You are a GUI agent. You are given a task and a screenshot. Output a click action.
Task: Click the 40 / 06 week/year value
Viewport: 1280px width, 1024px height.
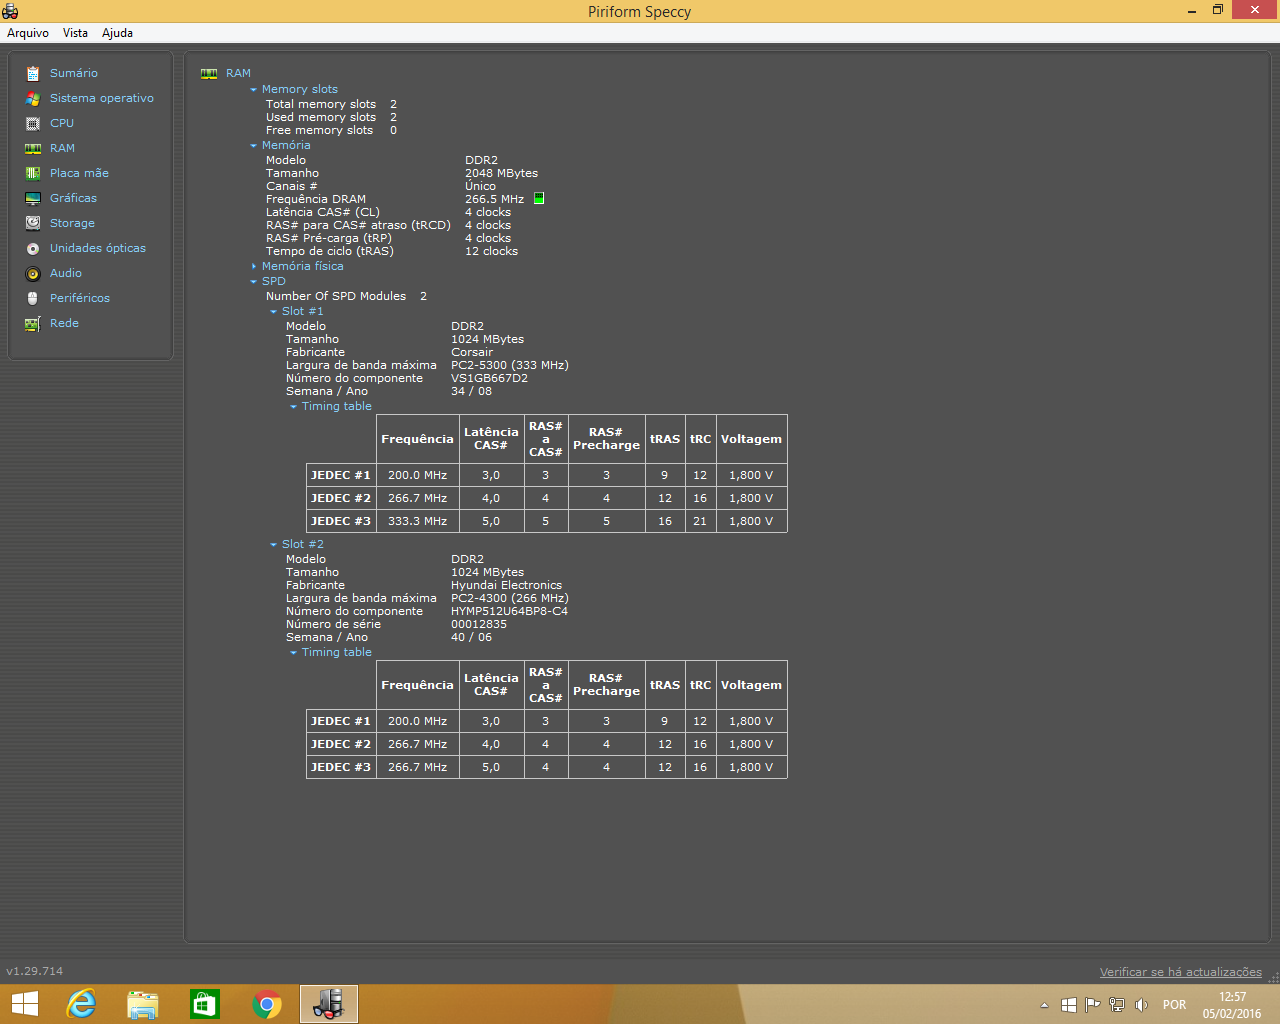[471, 637]
